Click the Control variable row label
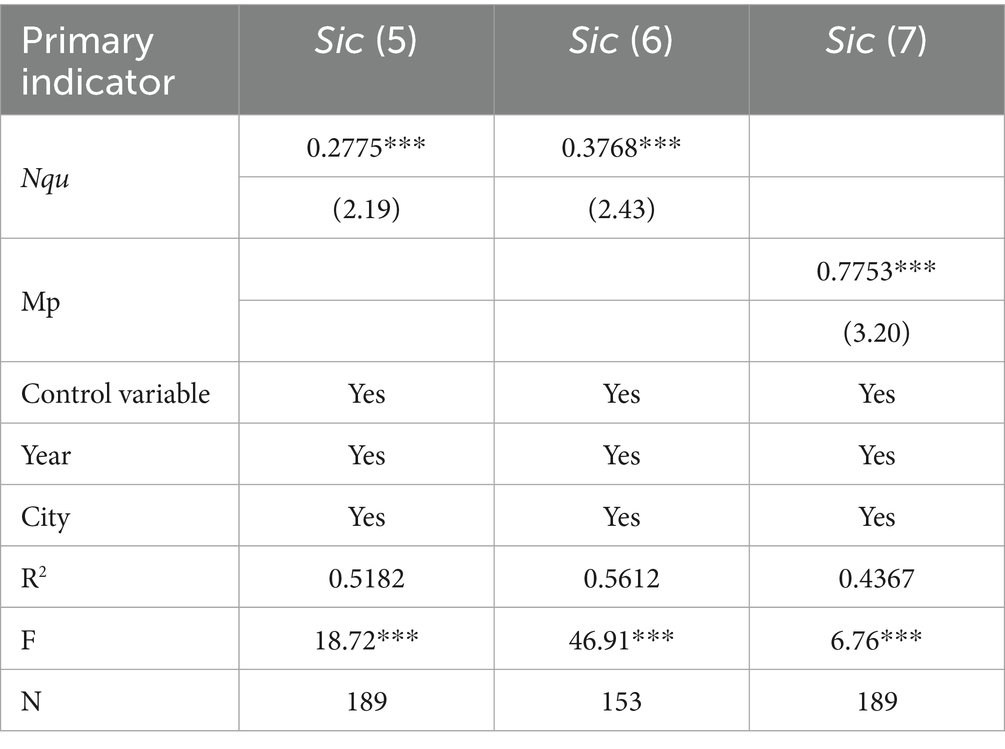Screen dimensions: 1005x749 point(116,394)
